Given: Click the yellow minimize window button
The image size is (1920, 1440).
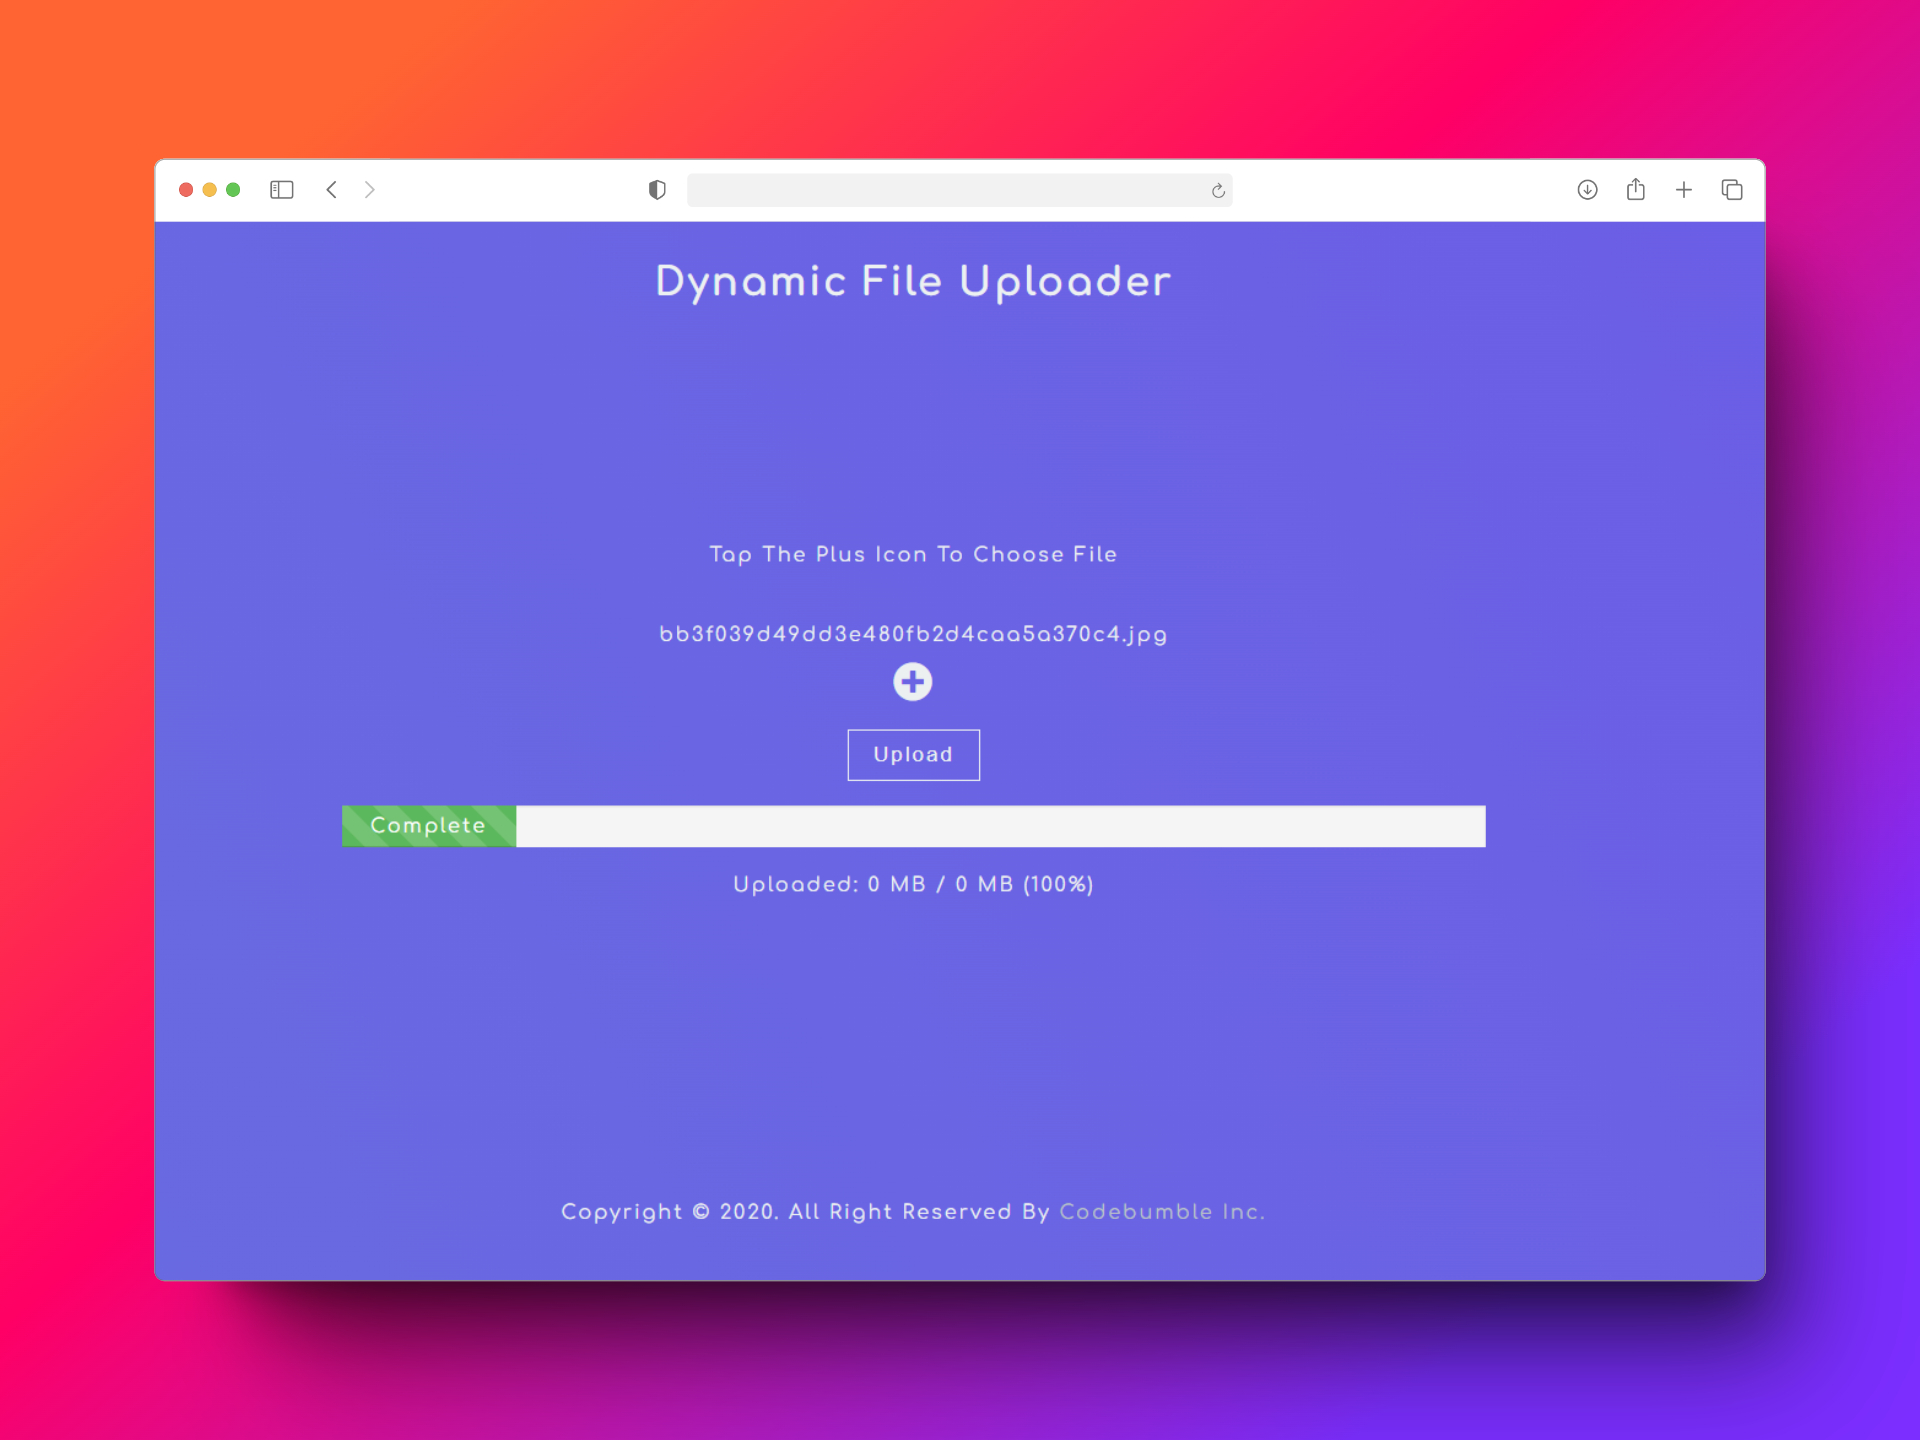Looking at the screenshot, I should coord(210,190).
